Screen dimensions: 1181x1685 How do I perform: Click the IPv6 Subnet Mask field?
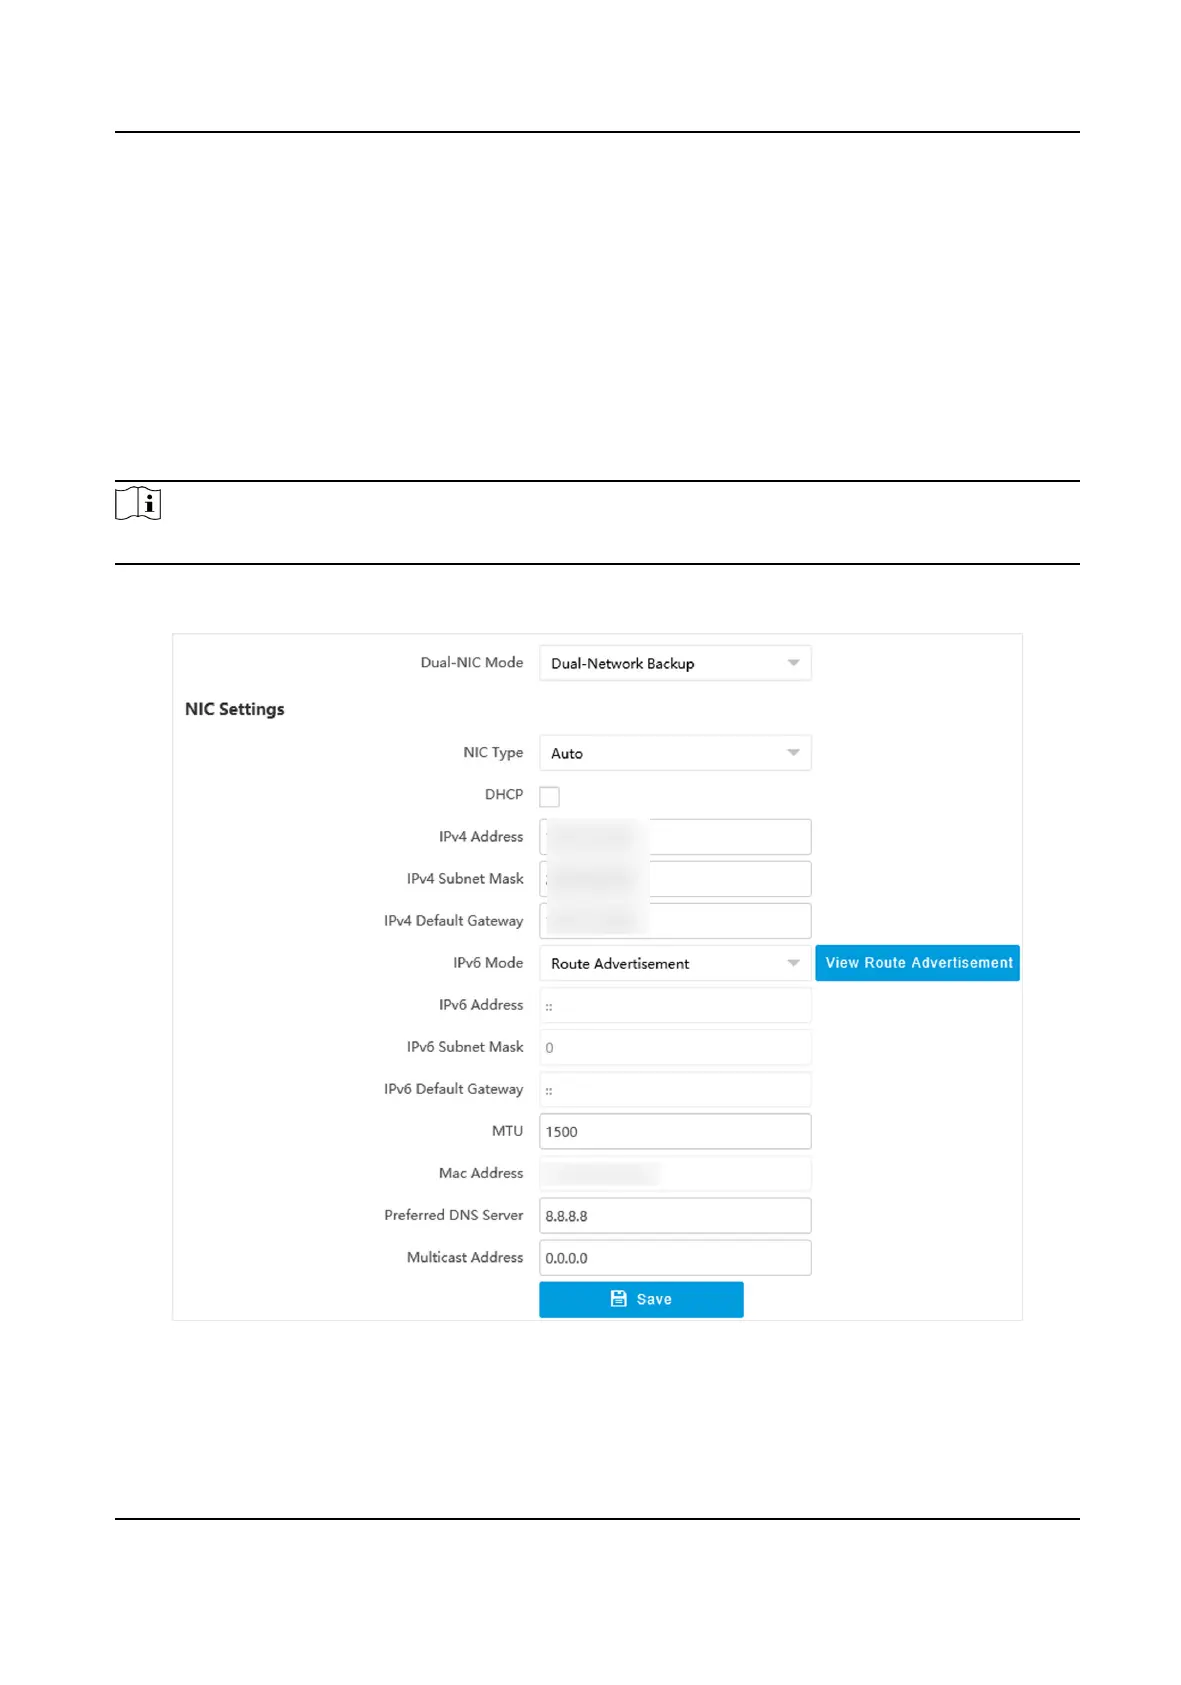pyautogui.click(x=675, y=1047)
